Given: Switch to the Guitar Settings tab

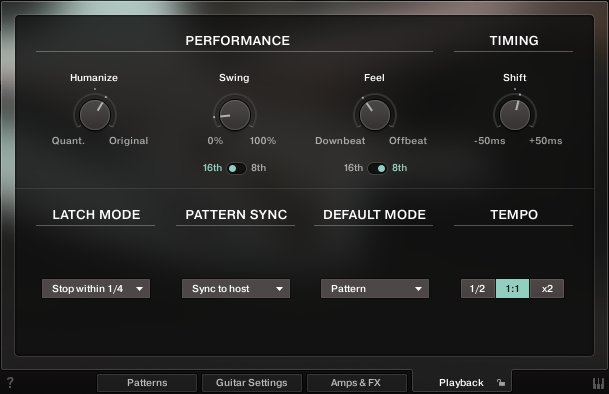Looking at the screenshot, I should [x=252, y=383].
